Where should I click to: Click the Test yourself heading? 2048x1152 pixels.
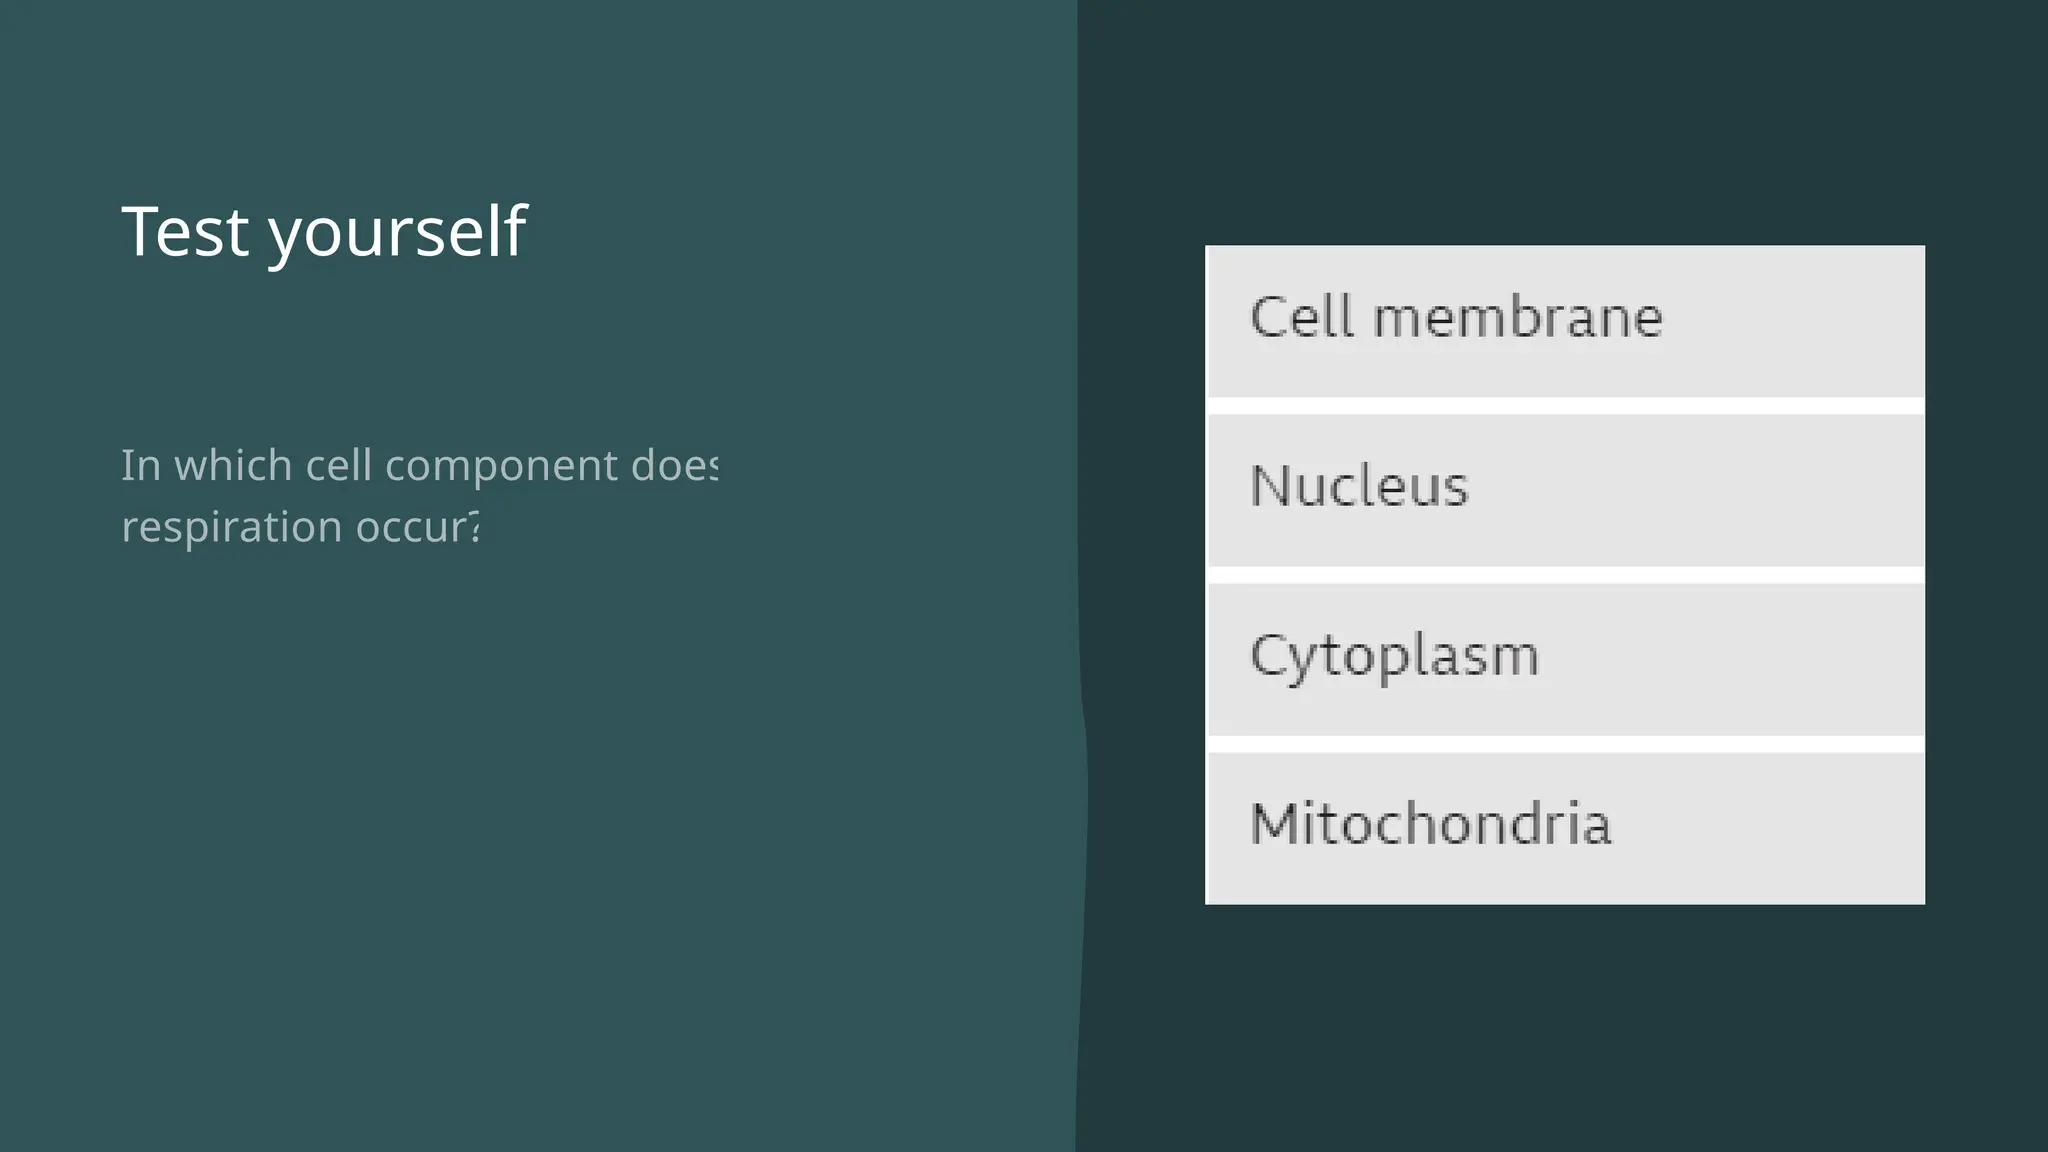(323, 232)
